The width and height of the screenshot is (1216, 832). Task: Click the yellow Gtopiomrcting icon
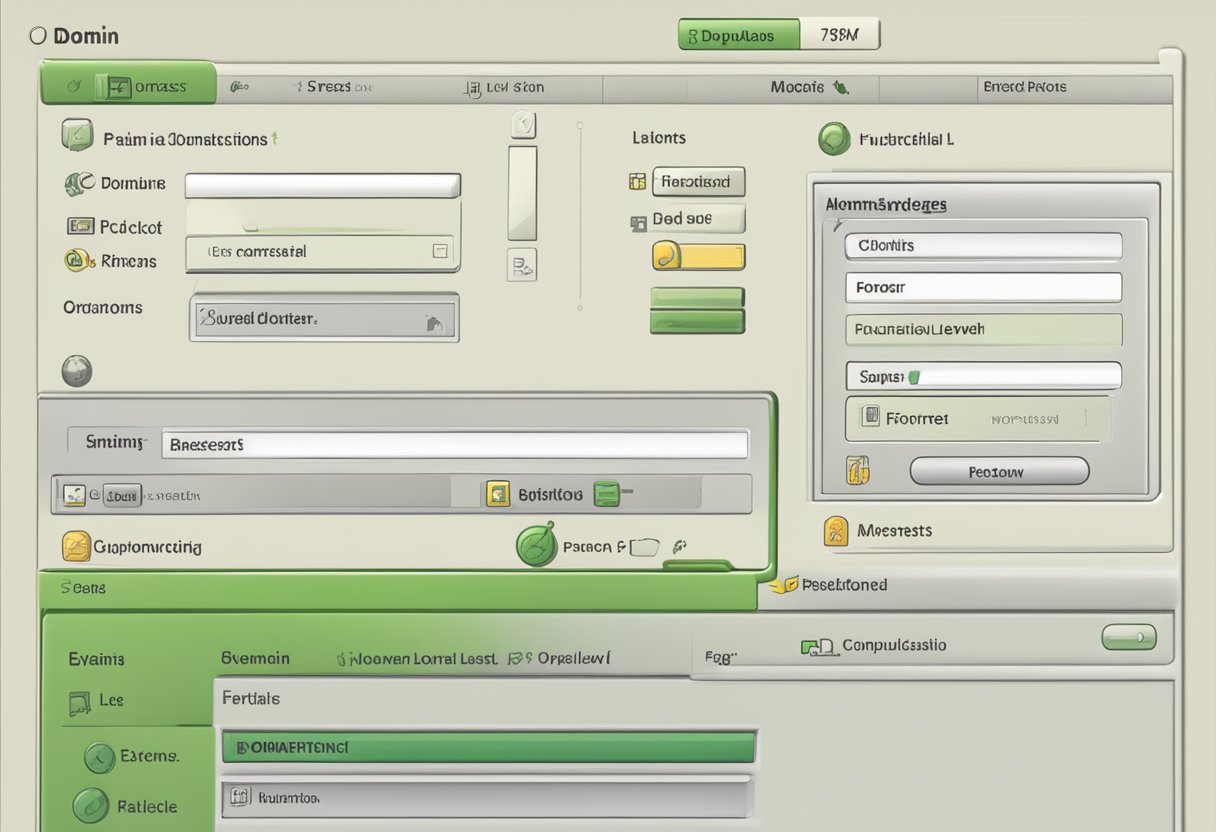click(x=76, y=546)
